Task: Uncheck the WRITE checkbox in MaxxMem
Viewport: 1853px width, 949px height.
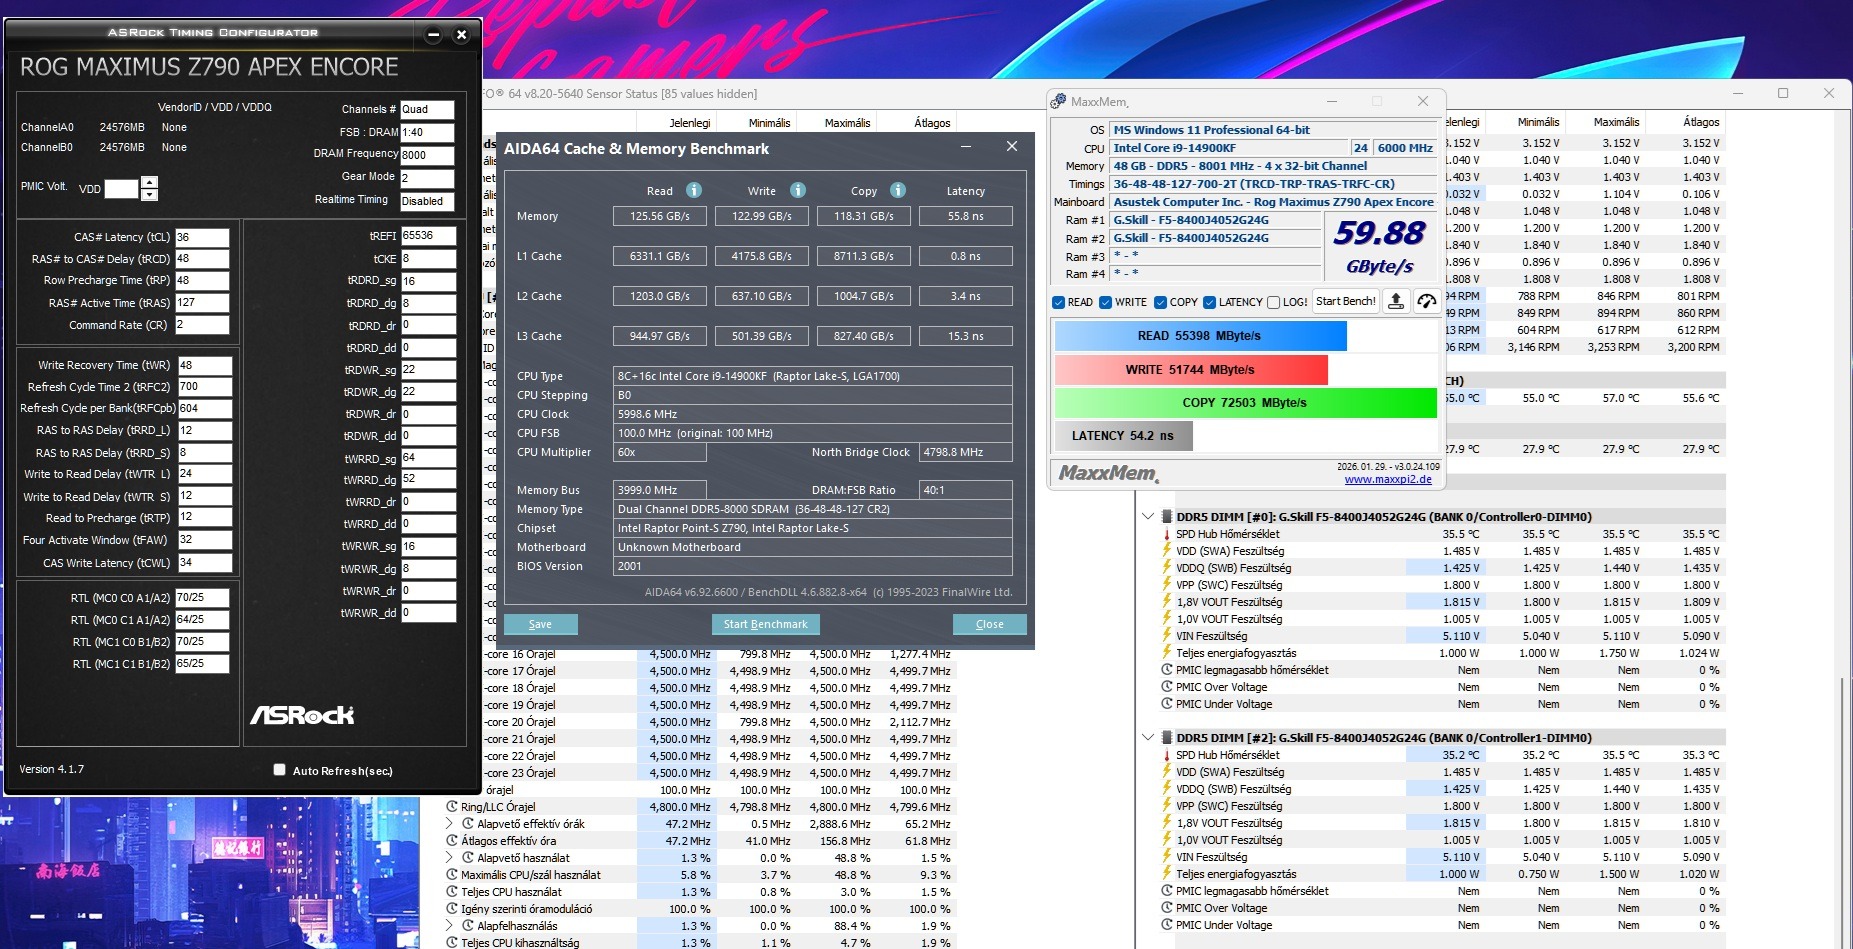Action: [x=1105, y=302]
